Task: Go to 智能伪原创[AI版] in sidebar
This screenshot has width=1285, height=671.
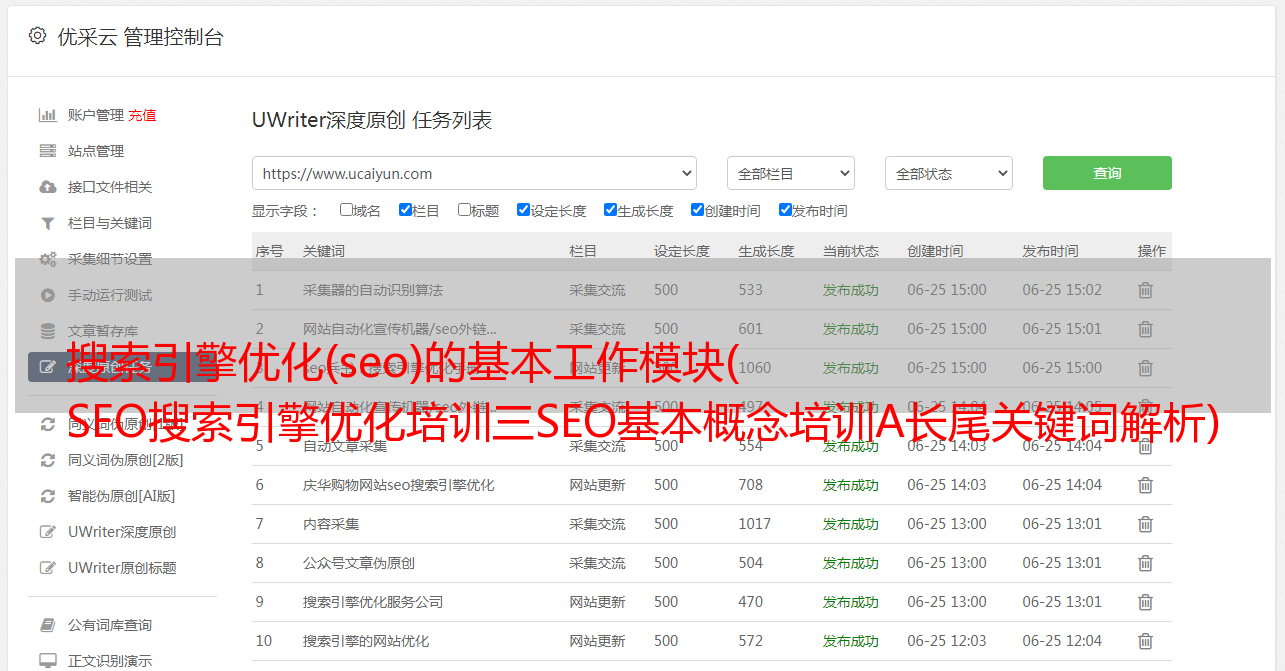Action: coord(121,496)
